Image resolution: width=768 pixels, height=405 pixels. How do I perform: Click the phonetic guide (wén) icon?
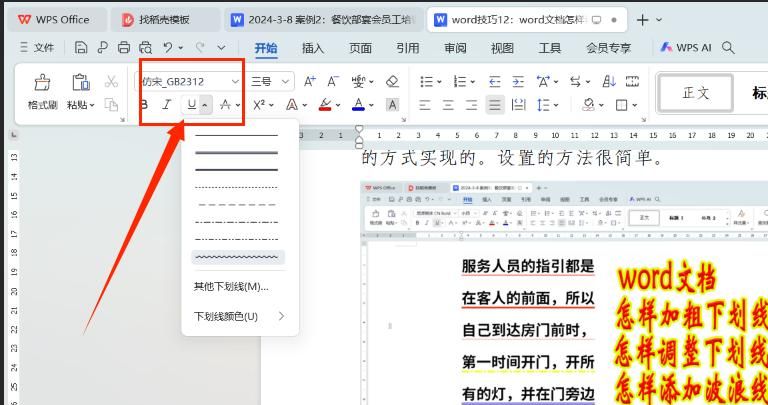359,81
